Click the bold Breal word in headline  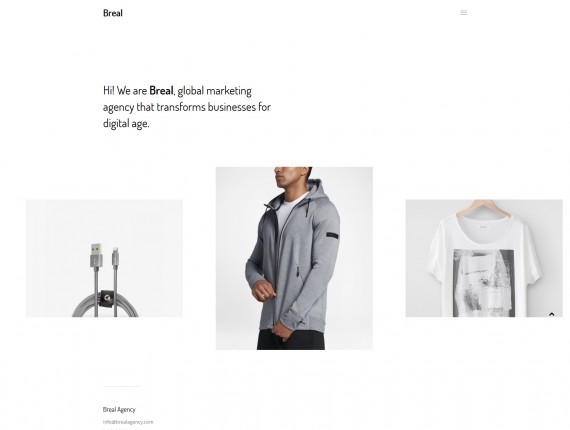coord(161,91)
